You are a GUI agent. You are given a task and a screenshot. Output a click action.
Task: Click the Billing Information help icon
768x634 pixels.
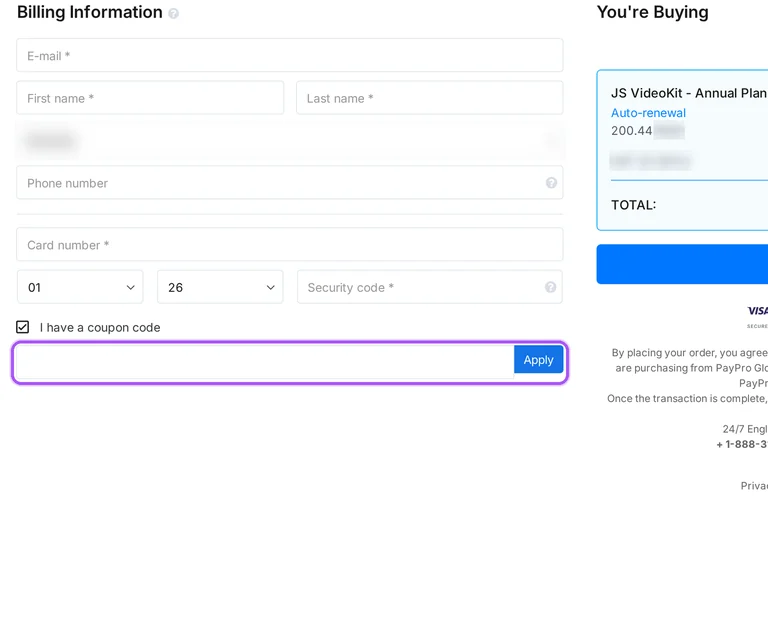173,14
